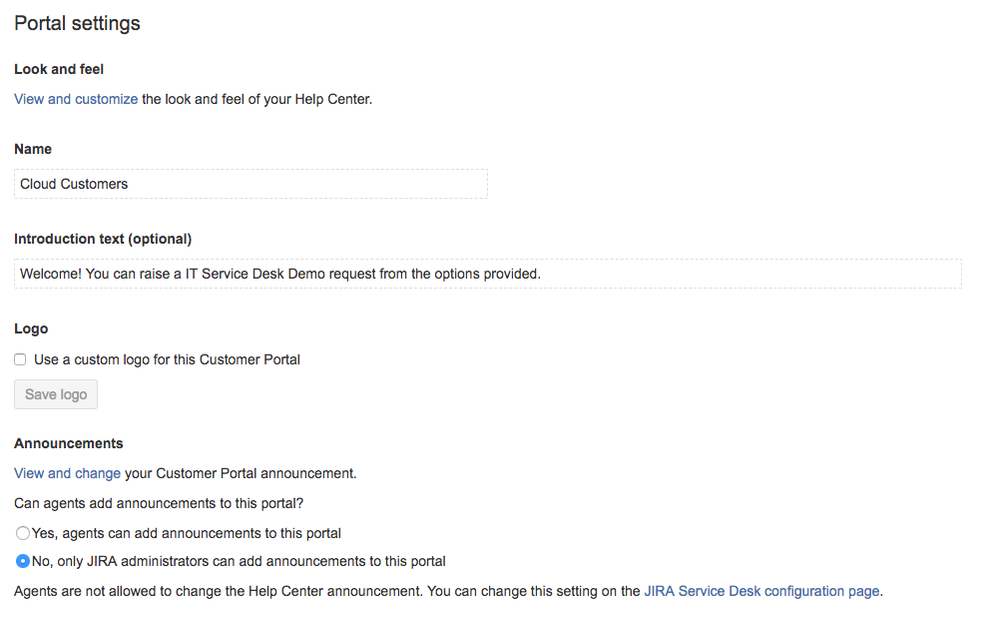Click 'No, only JIRA administrators' label text
The height and width of the screenshot is (643, 999).
pyautogui.click(x=239, y=561)
